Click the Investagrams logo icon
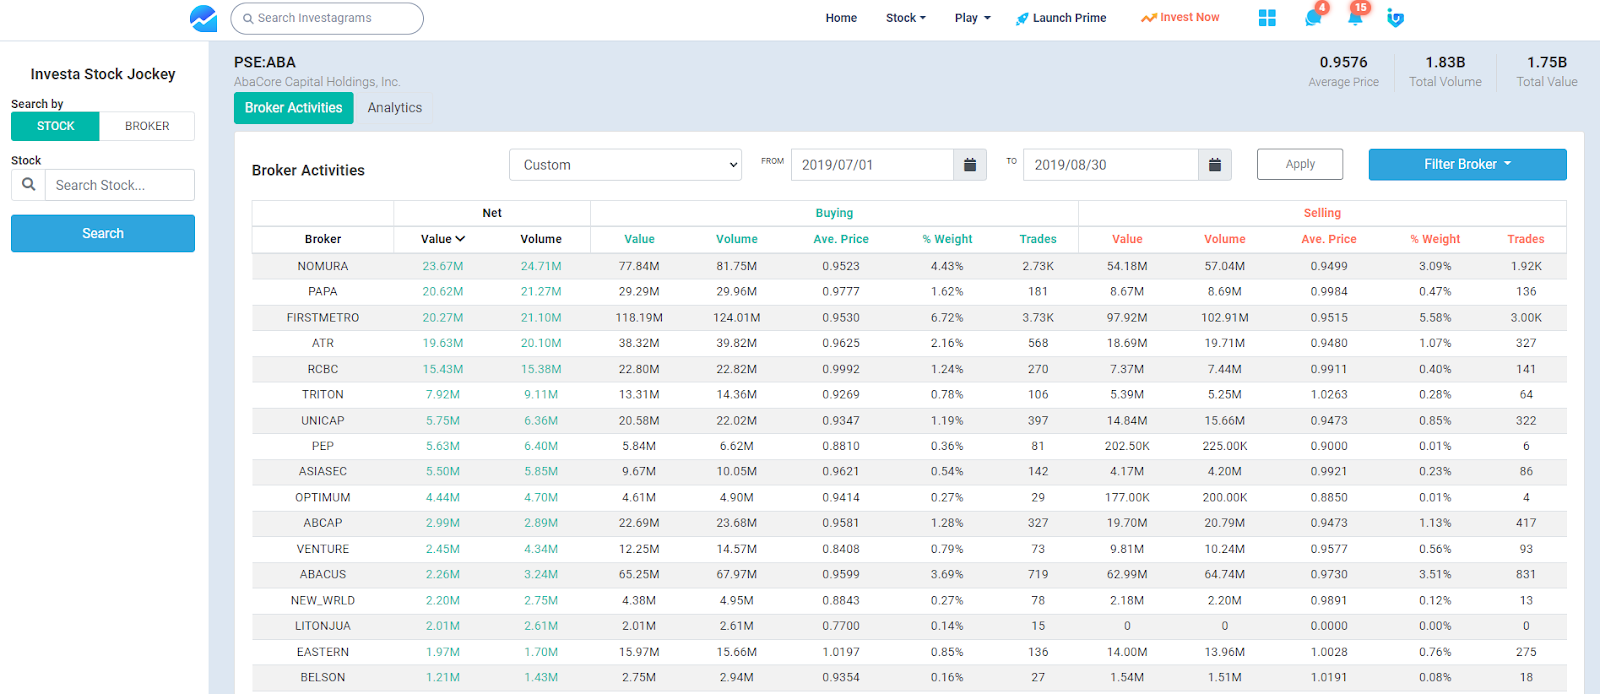Image resolution: width=1600 pixels, height=694 pixels. pyautogui.click(x=203, y=18)
